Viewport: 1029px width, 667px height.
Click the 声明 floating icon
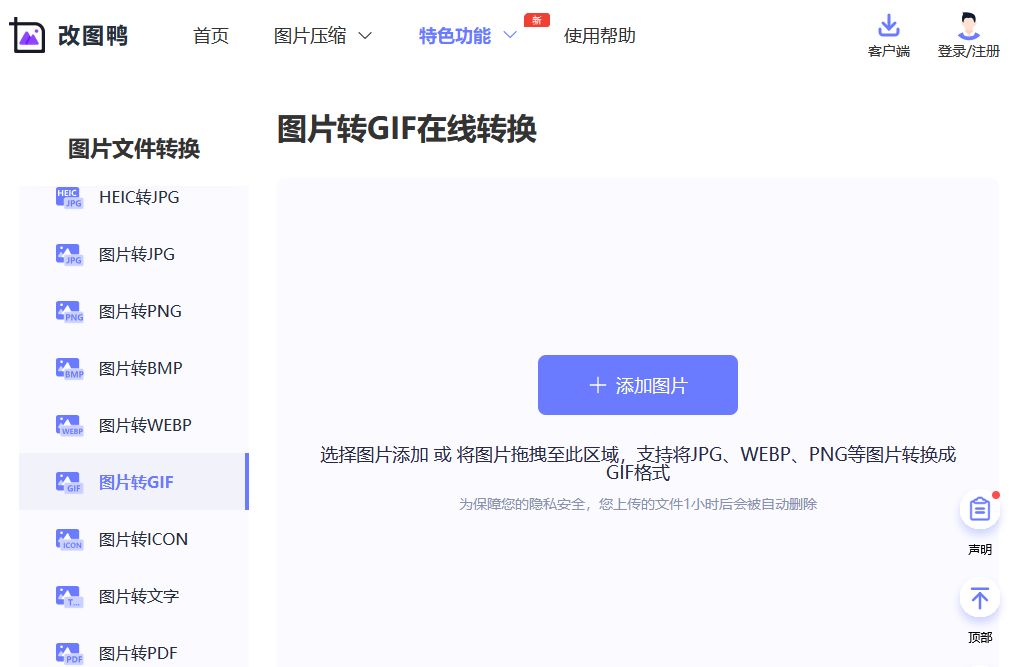point(979,509)
